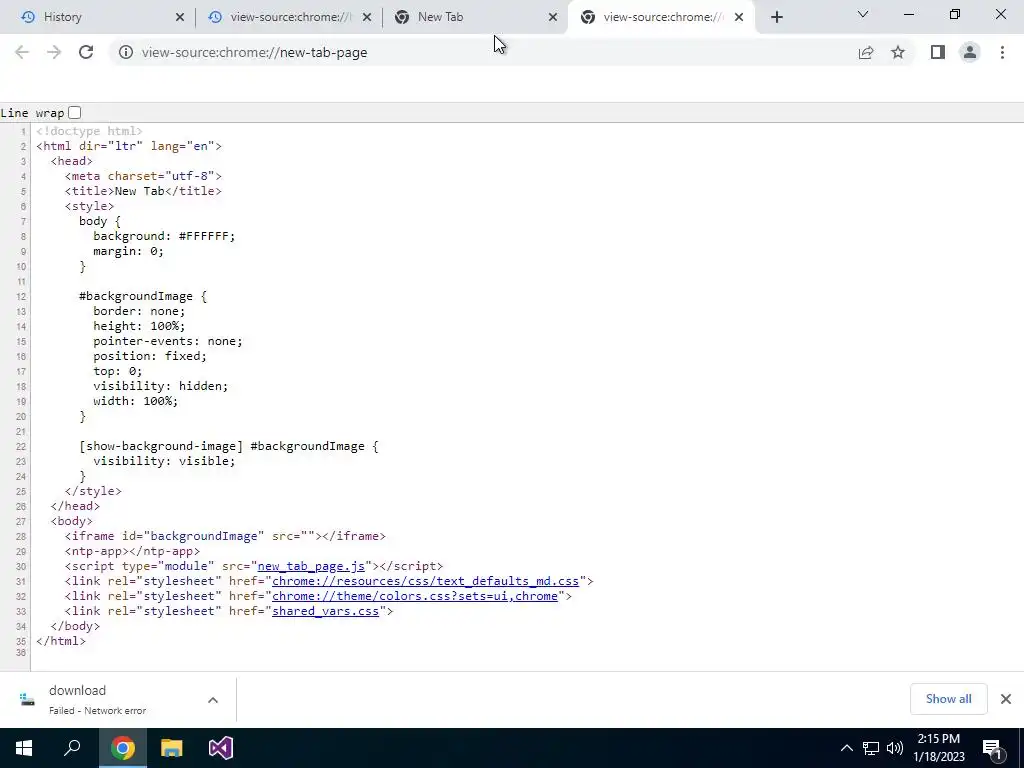Click the browser Back arrow
Image resolution: width=1024 pixels, height=768 pixels.
click(x=22, y=52)
